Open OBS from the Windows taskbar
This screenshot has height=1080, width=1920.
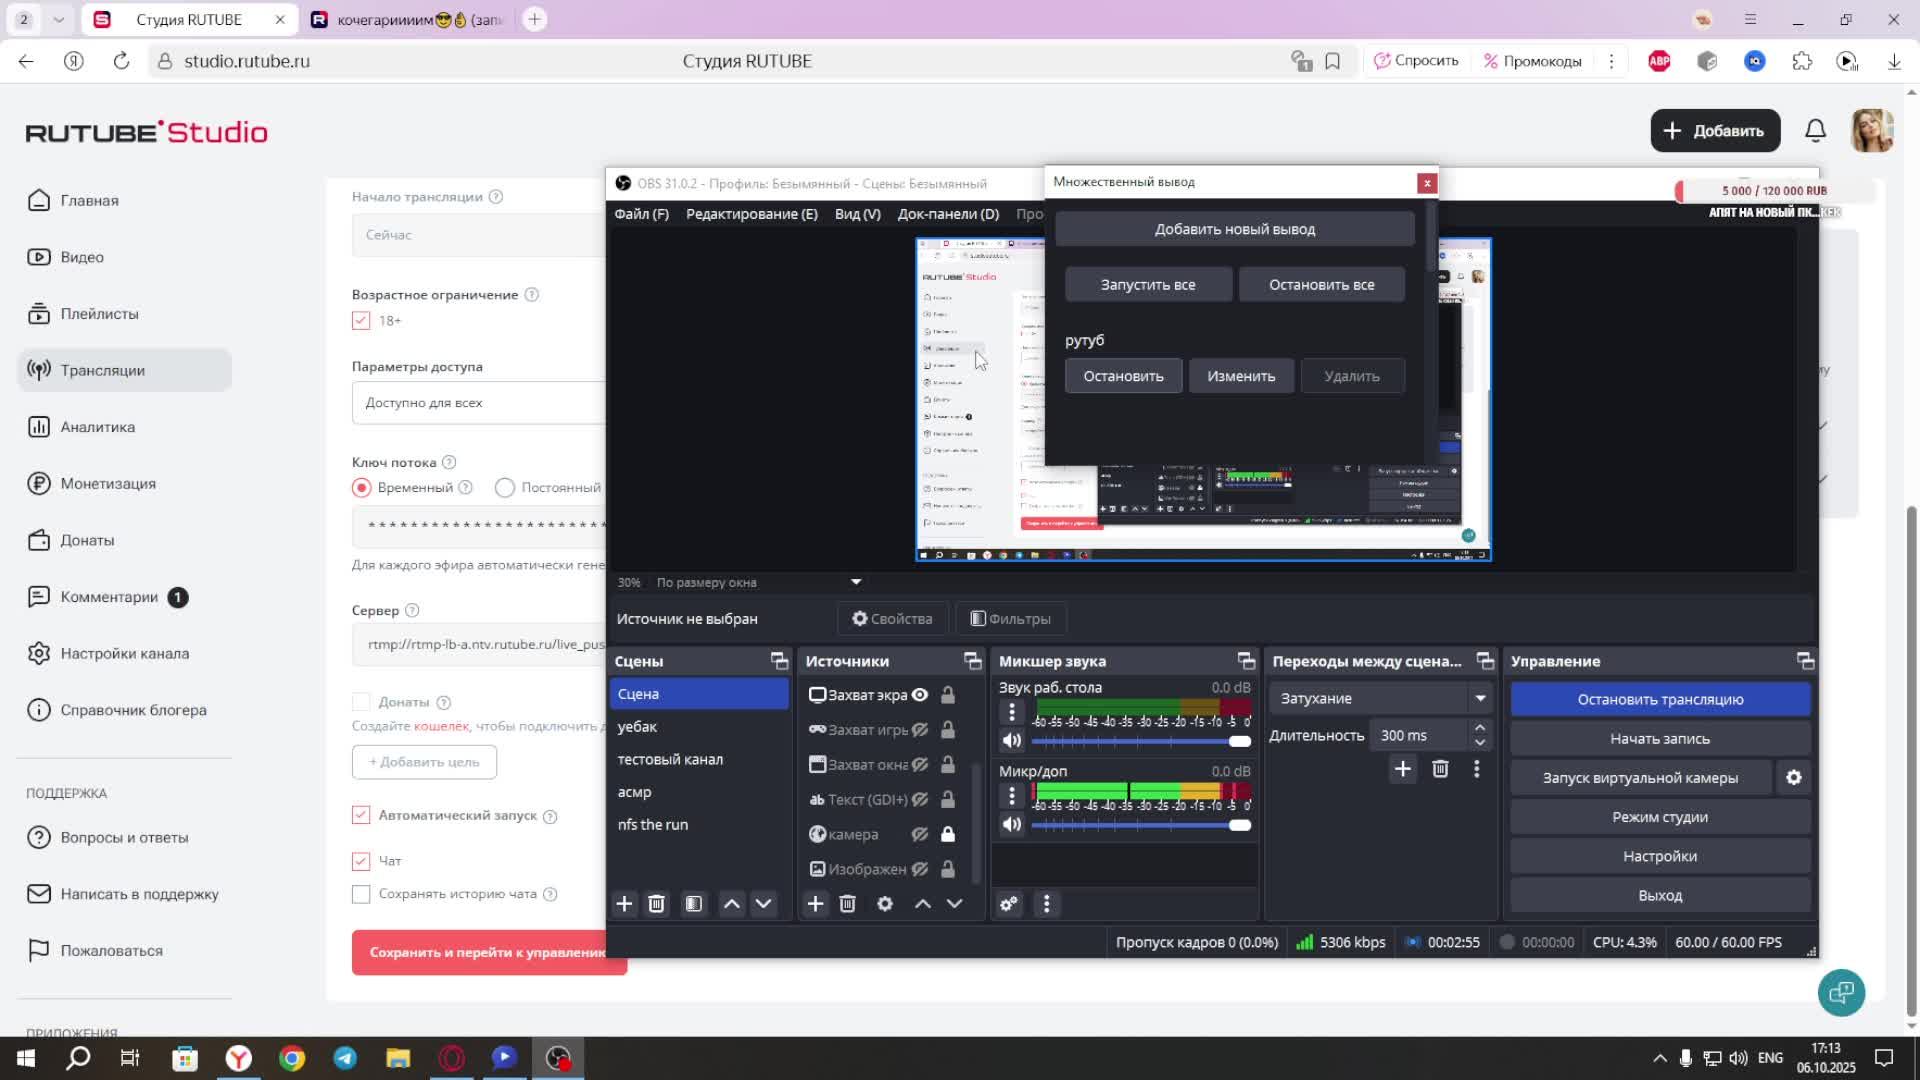pyautogui.click(x=558, y=1058)
